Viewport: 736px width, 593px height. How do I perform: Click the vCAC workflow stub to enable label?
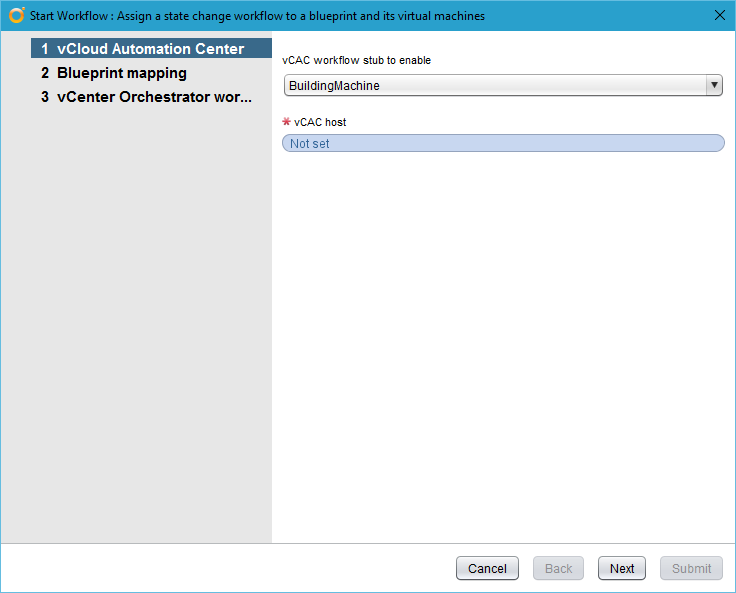coord(357,60)
